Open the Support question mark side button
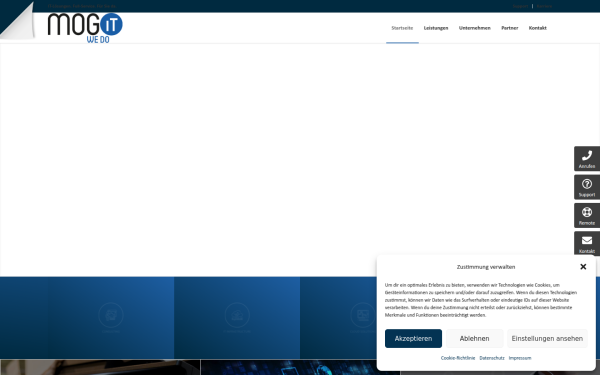The image size is (600, 375). click(x=587, y=187)
